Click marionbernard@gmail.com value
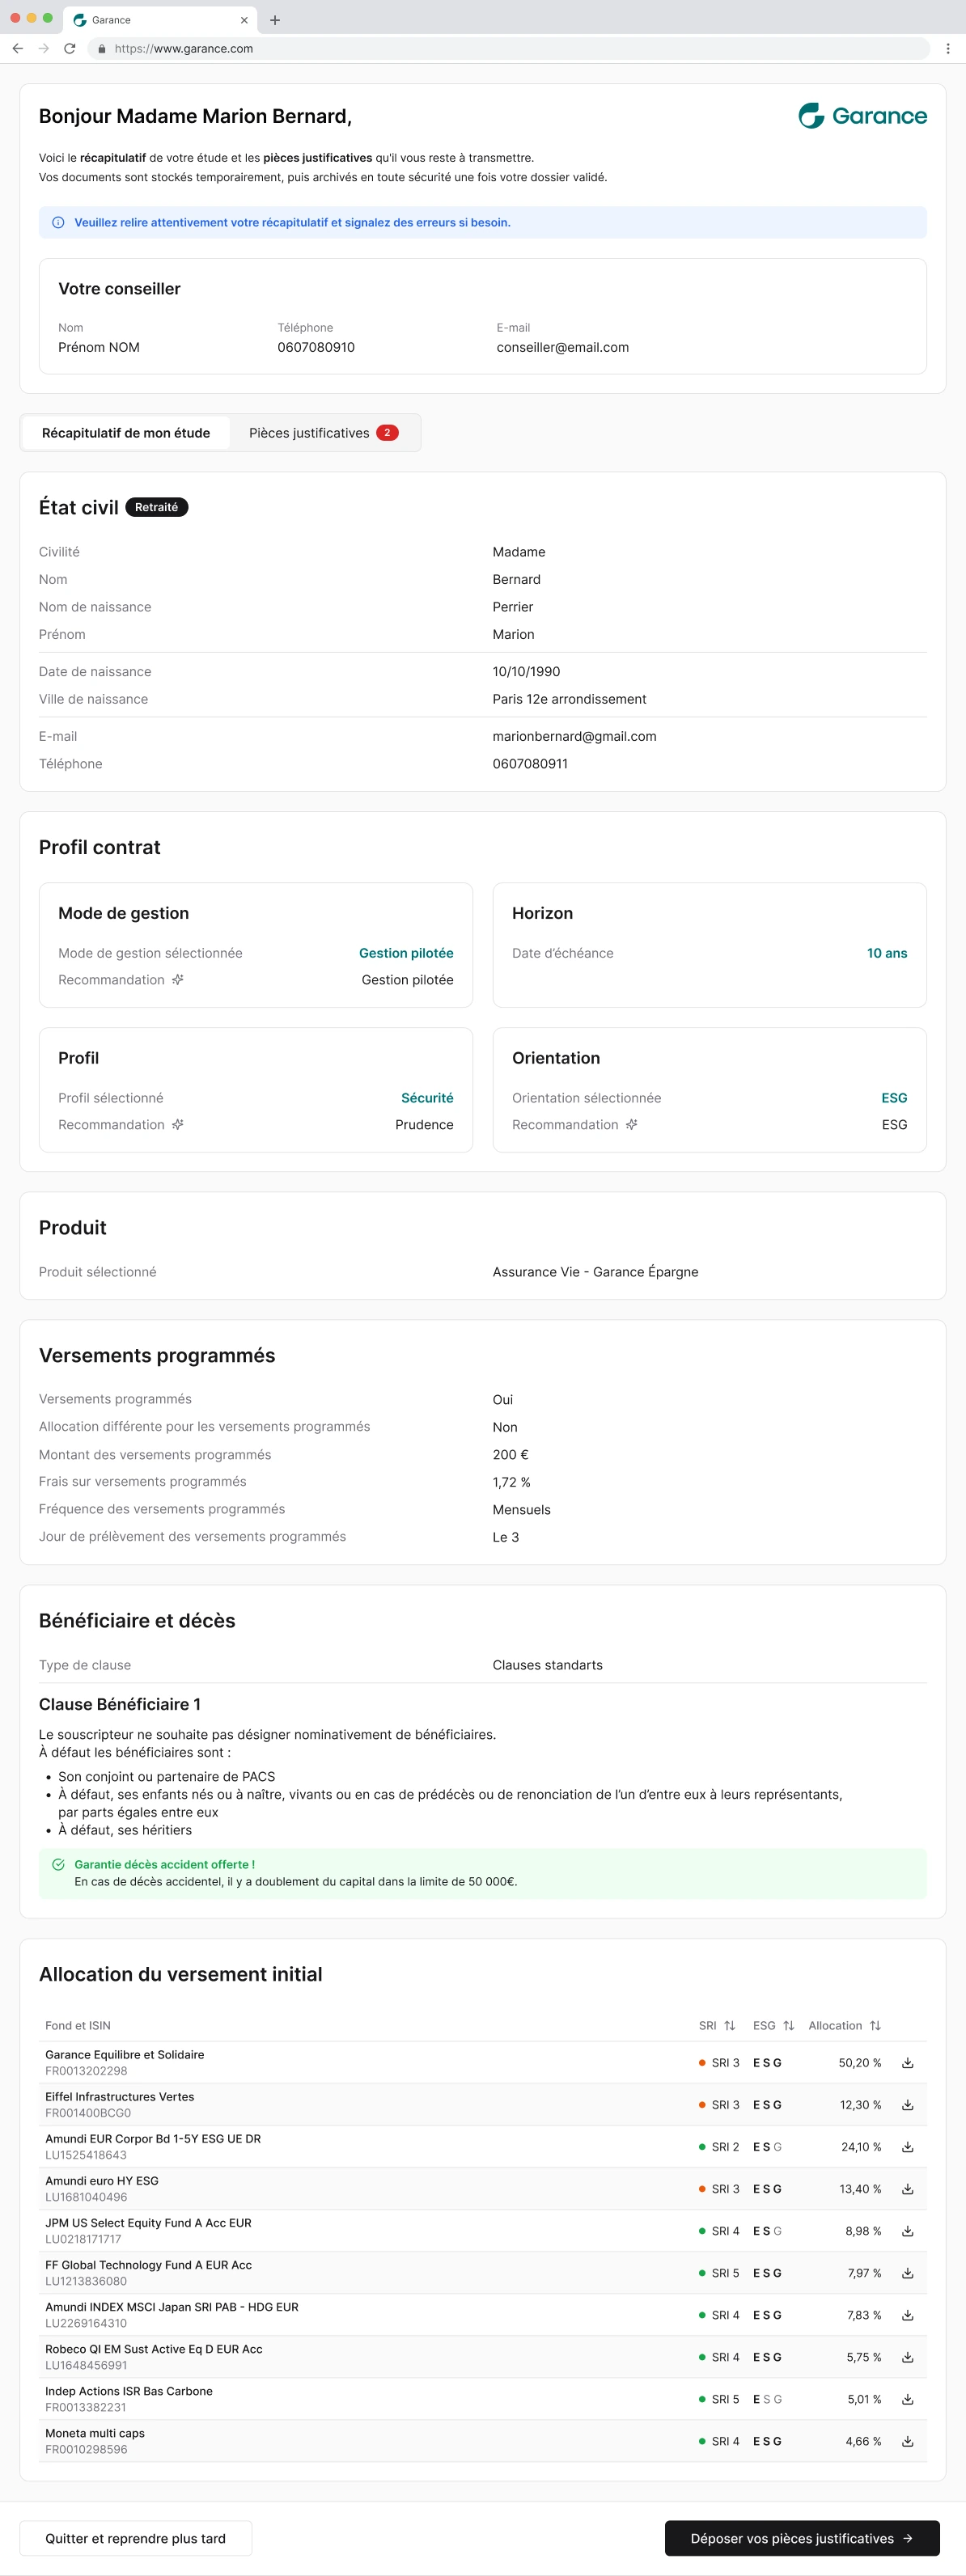The height and width of the screenshot is (2576, 966). tap(574, 736)
